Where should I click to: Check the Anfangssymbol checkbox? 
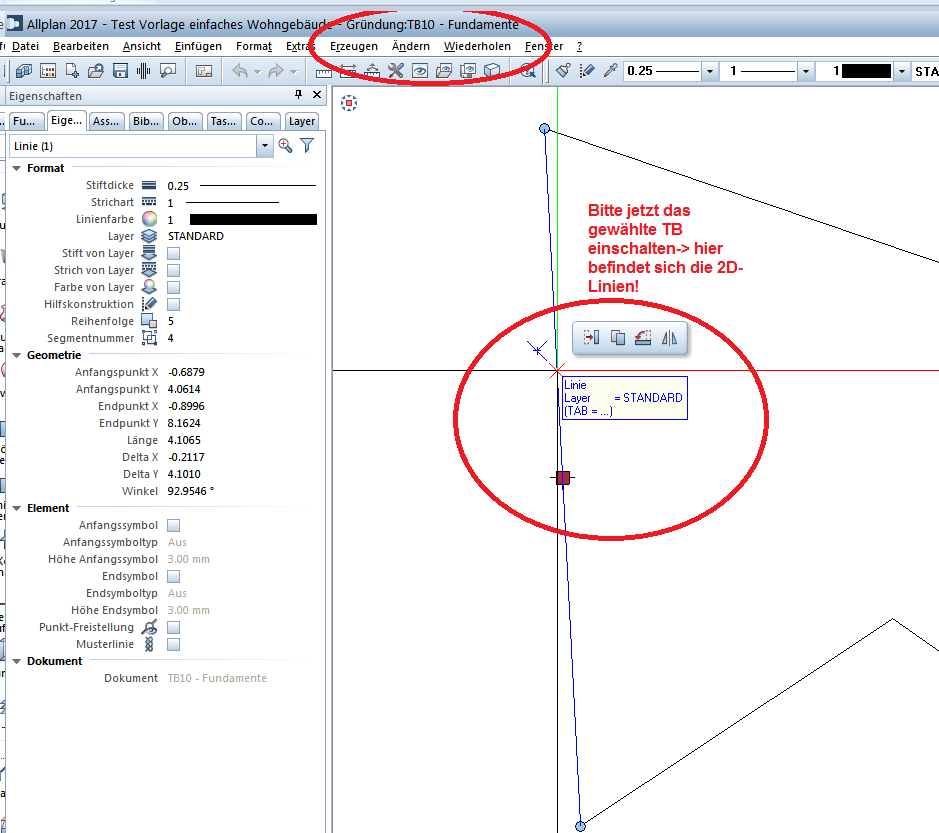[x=173, y=525]
